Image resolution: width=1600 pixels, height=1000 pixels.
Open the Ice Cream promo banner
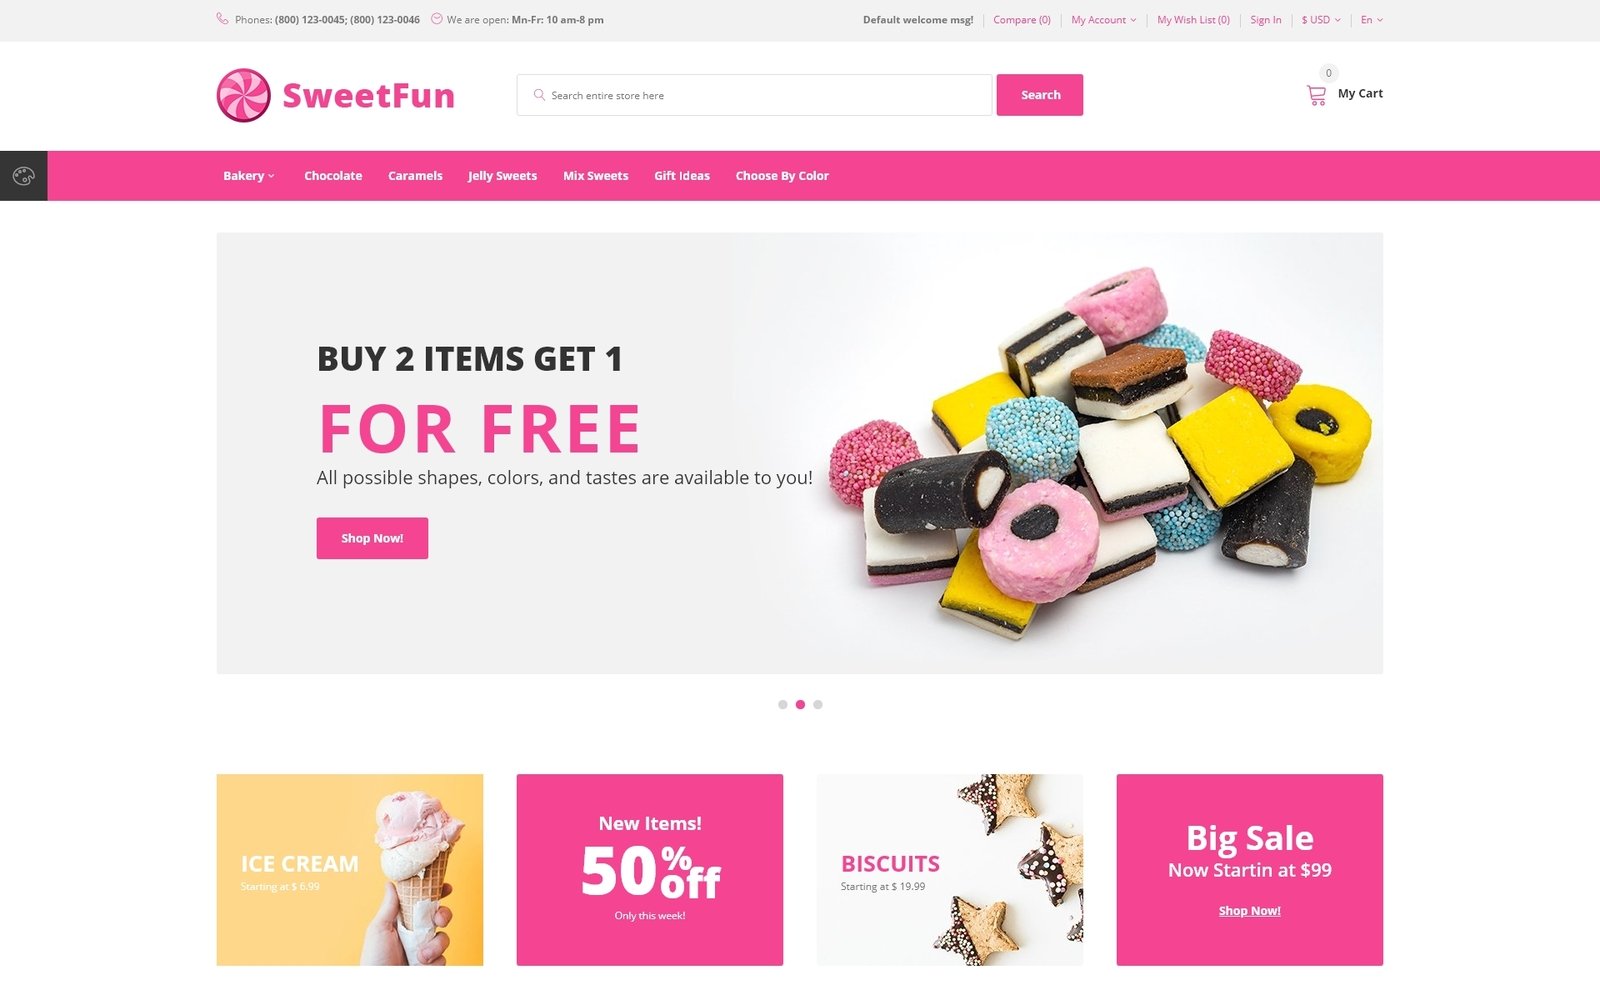(x=350, y=870)
